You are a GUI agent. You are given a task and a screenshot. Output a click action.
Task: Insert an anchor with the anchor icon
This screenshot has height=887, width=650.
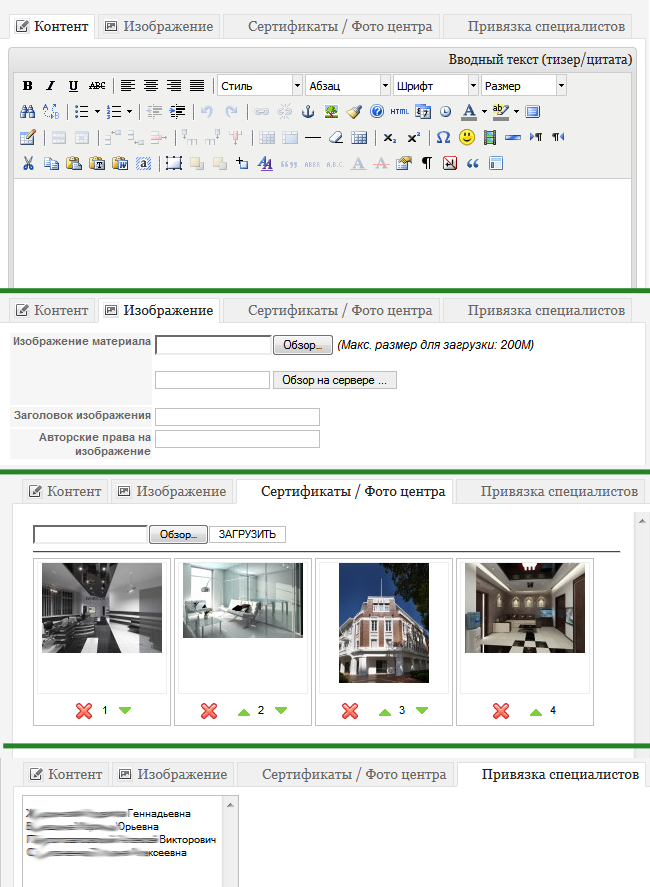coord(308,111)
